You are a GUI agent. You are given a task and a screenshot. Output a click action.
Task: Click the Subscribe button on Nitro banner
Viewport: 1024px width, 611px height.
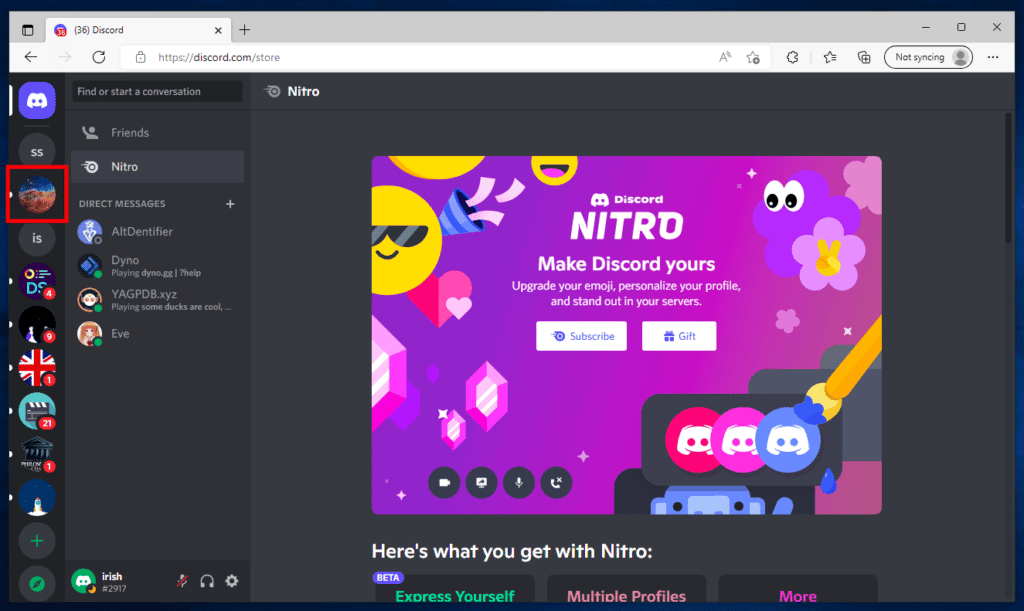click(x=581, y=336)
